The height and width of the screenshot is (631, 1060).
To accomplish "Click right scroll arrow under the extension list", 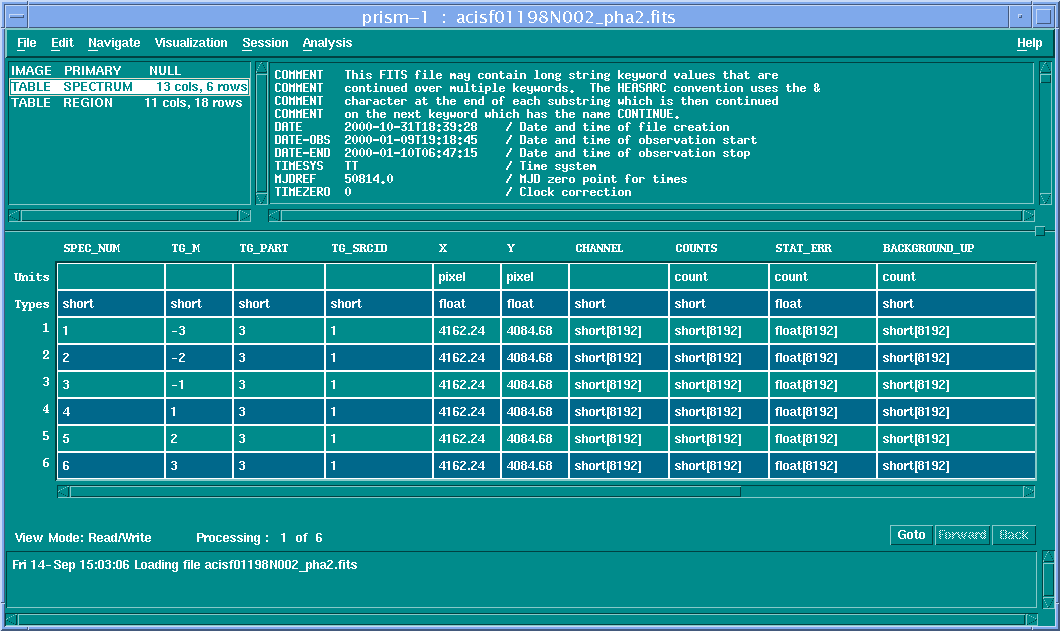I will click(x=245, y=215).
